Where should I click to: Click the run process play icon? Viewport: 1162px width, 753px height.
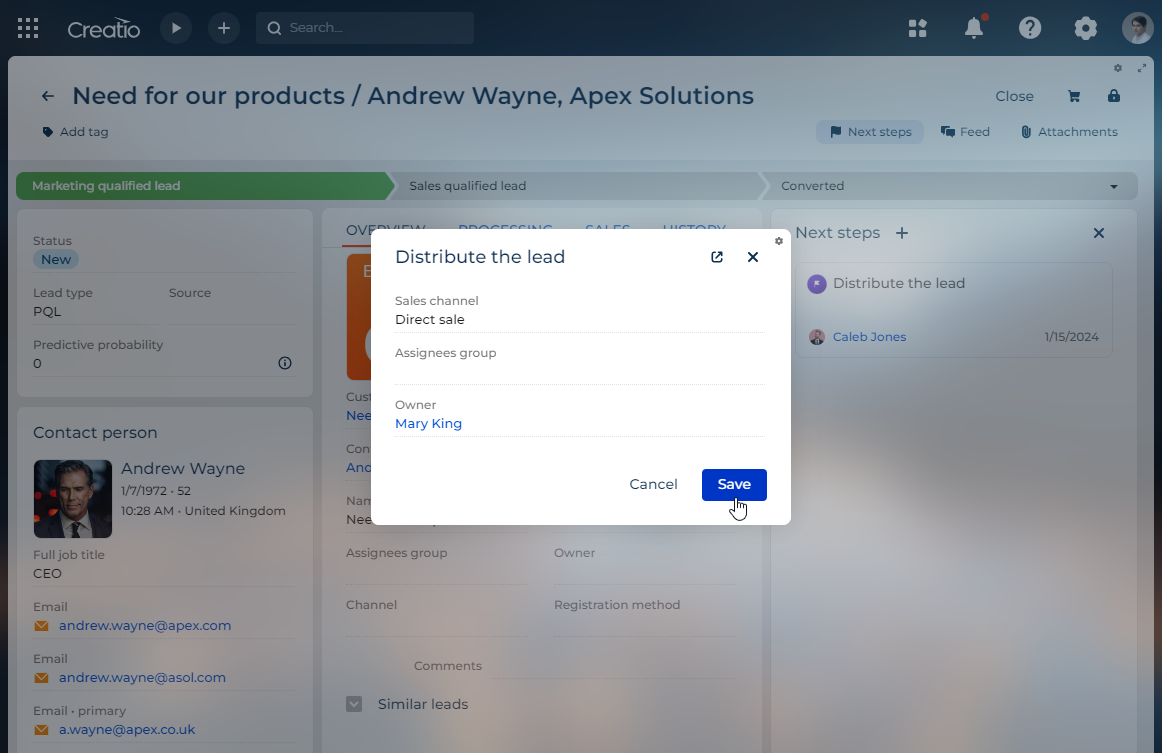pyautogui.click(x=176, y=28)
